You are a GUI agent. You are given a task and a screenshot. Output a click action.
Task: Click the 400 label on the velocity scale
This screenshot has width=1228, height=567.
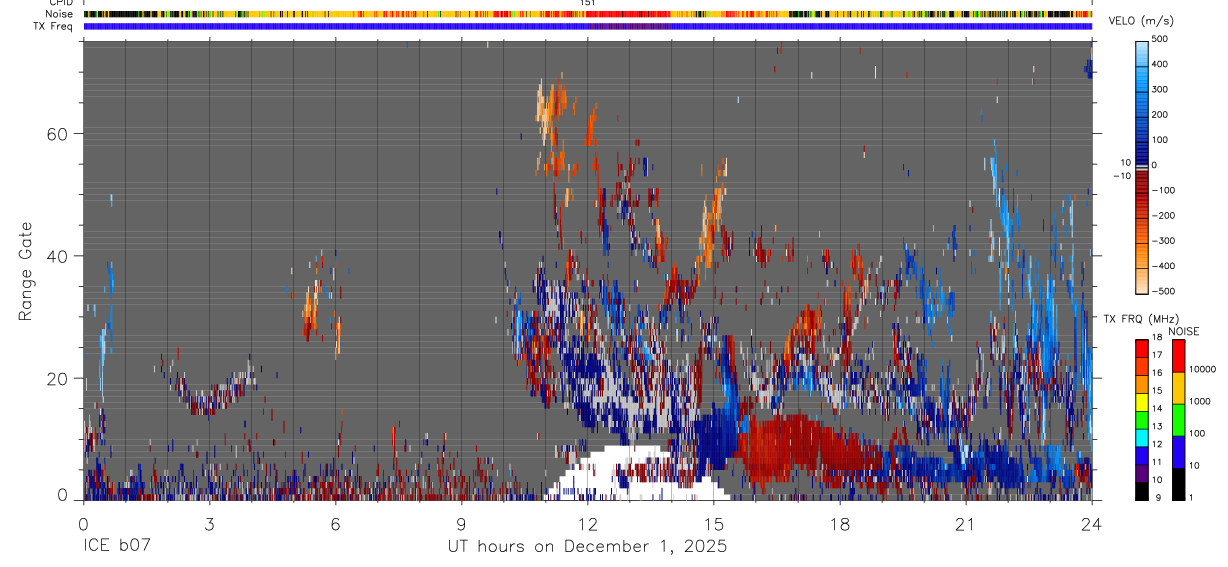pos(1161,64)
